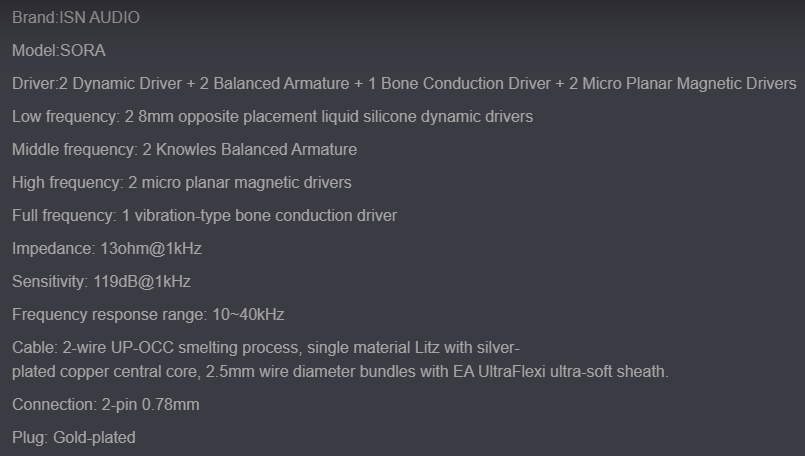Click the High frequency micro planar line
Viewport: 805px width, 456px height.
pos(182,183)
